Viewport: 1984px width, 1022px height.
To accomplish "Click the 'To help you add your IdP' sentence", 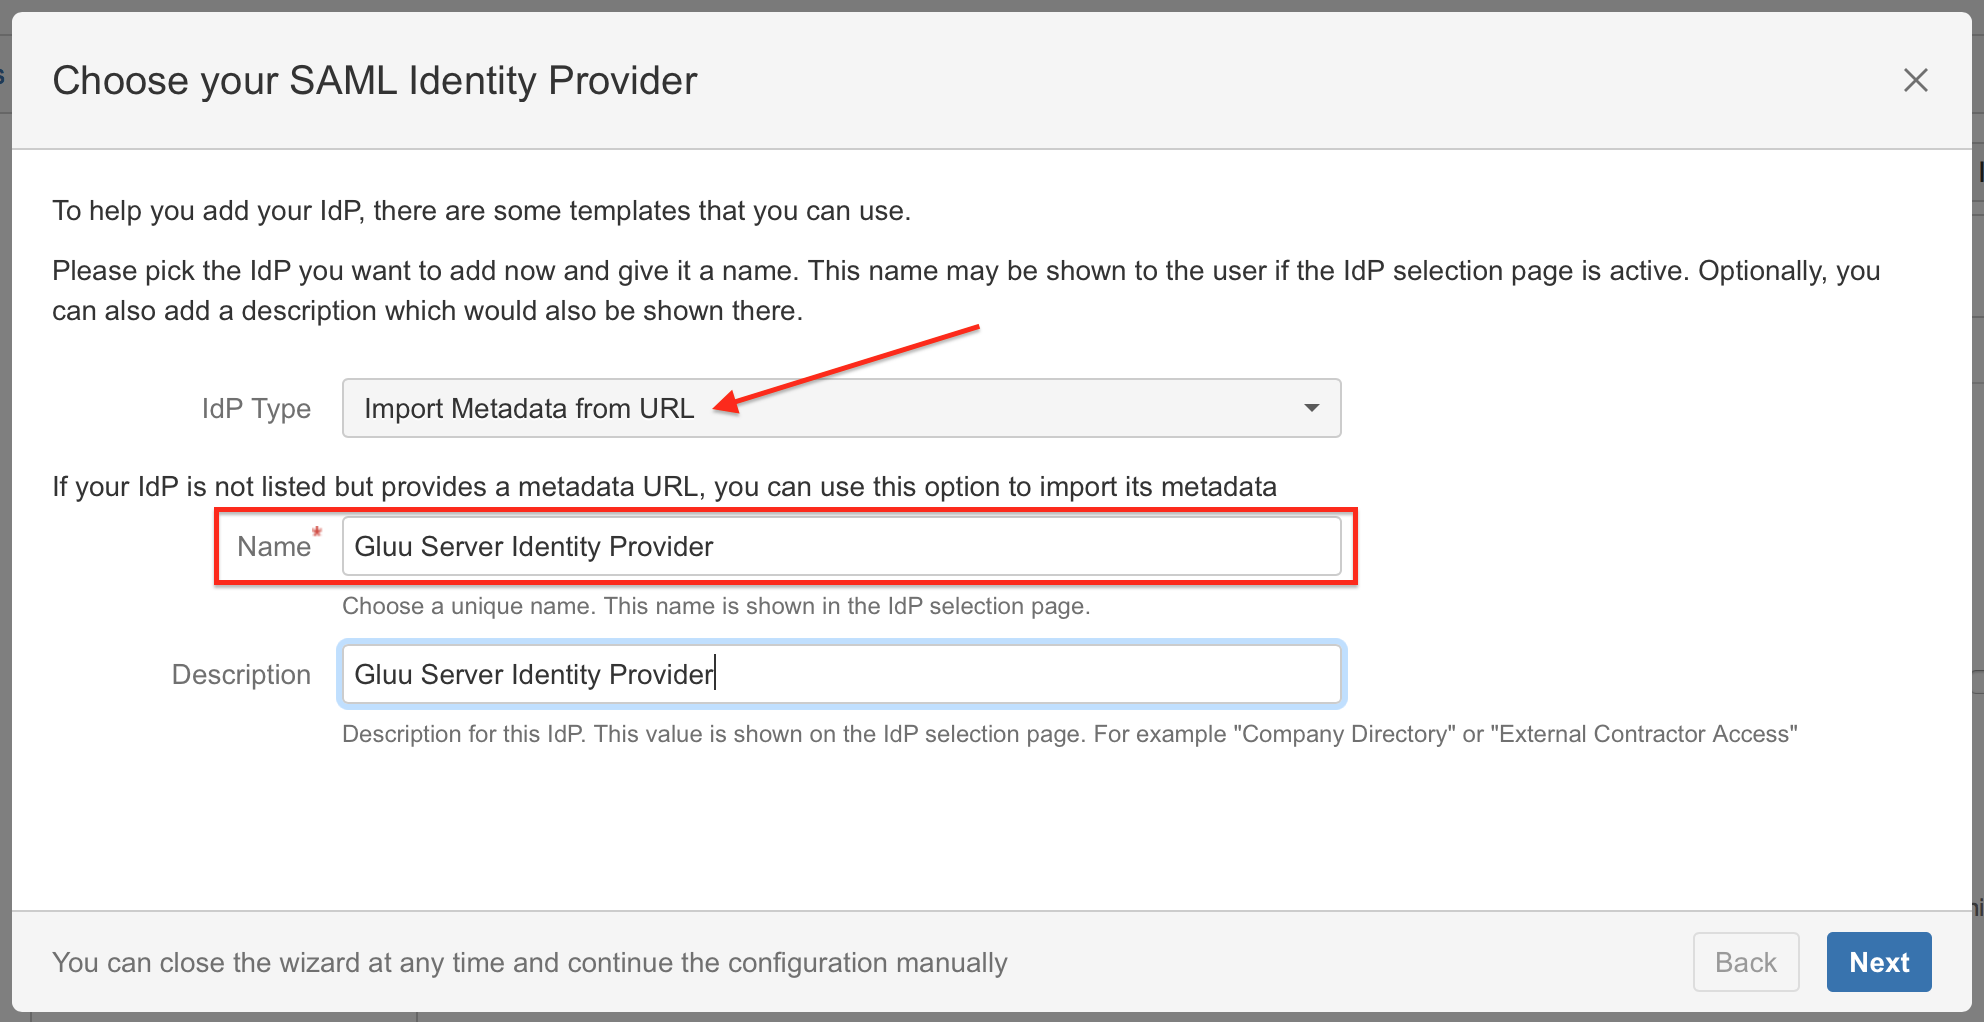I will (481, 211).
